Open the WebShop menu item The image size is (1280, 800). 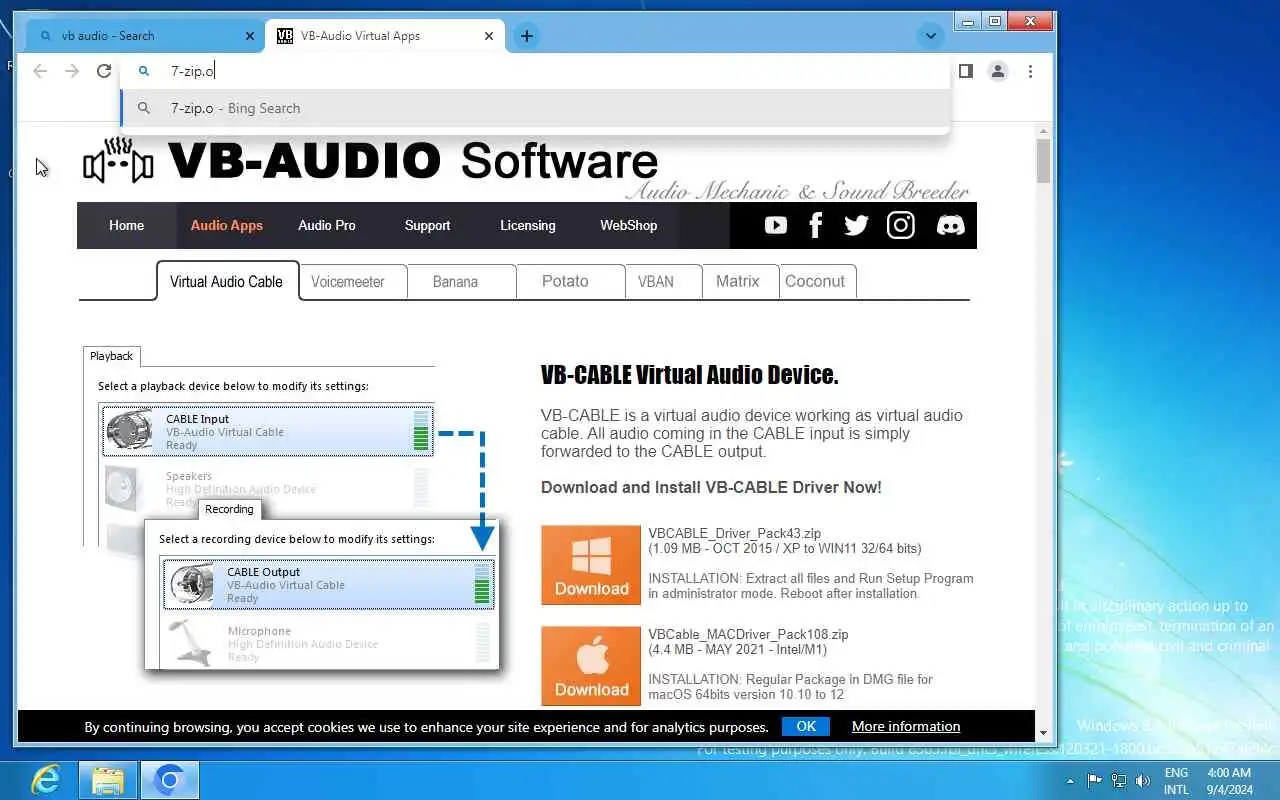(x=629, y=225)
